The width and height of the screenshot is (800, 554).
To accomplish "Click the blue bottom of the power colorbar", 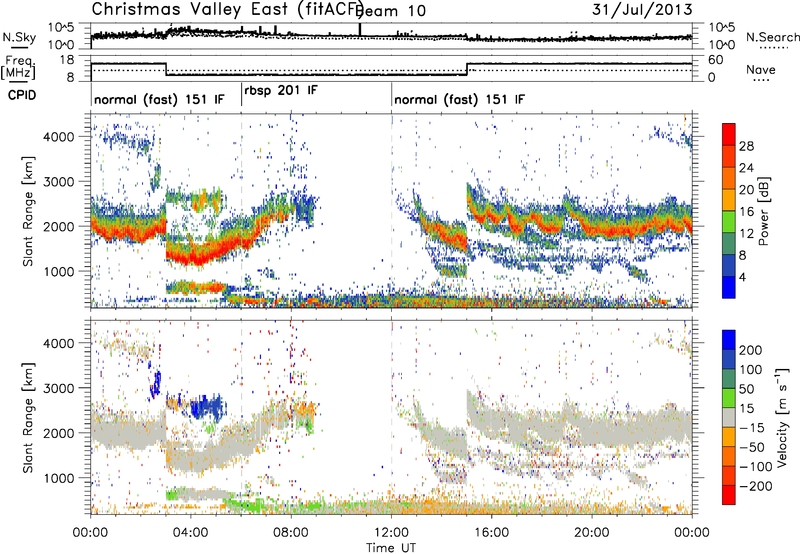I will point(729,287).
